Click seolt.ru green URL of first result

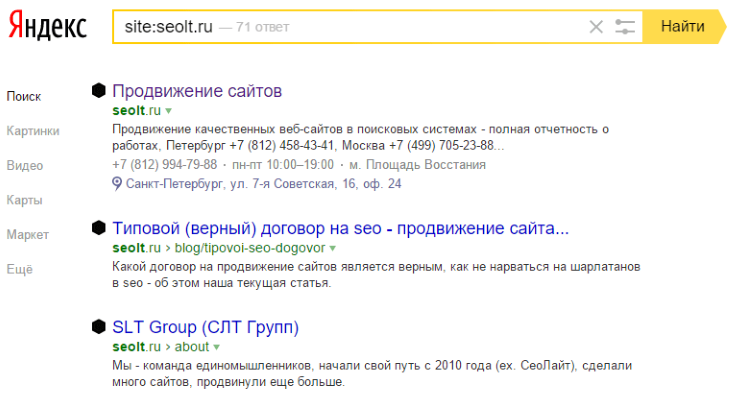pyautogui.click(x=136, y=111)
